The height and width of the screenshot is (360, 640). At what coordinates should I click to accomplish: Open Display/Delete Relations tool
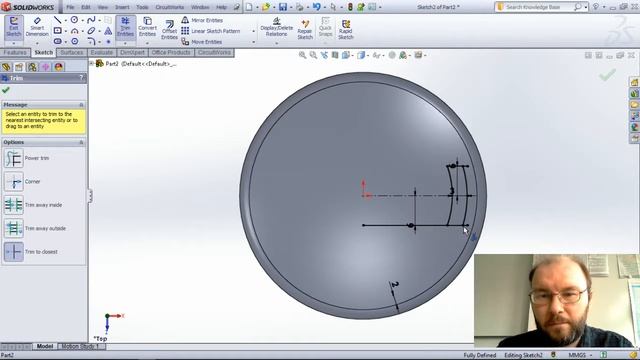tap(276, 27)
